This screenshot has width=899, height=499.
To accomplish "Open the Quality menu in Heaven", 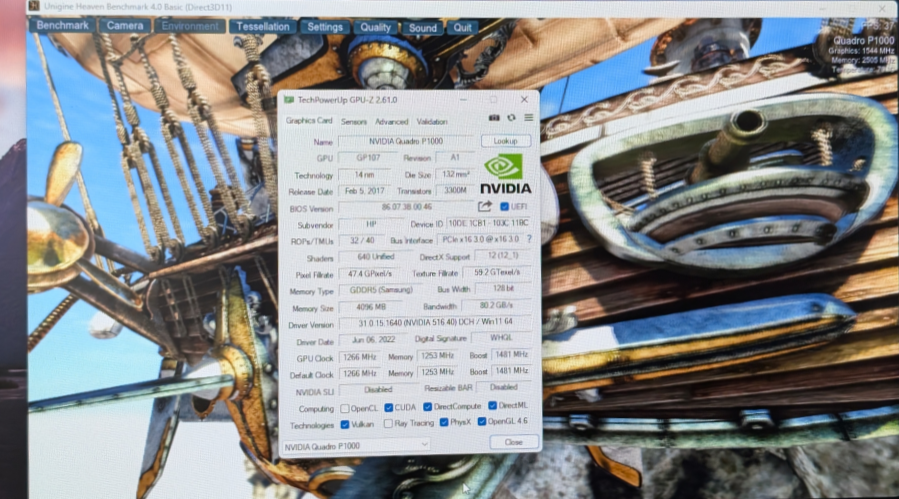I will point(375,28).
